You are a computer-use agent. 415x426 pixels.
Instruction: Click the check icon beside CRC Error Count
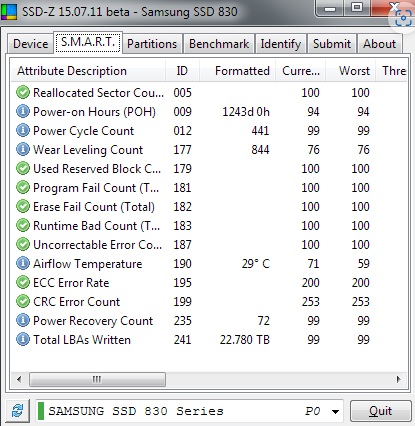[x=23, y=301]
